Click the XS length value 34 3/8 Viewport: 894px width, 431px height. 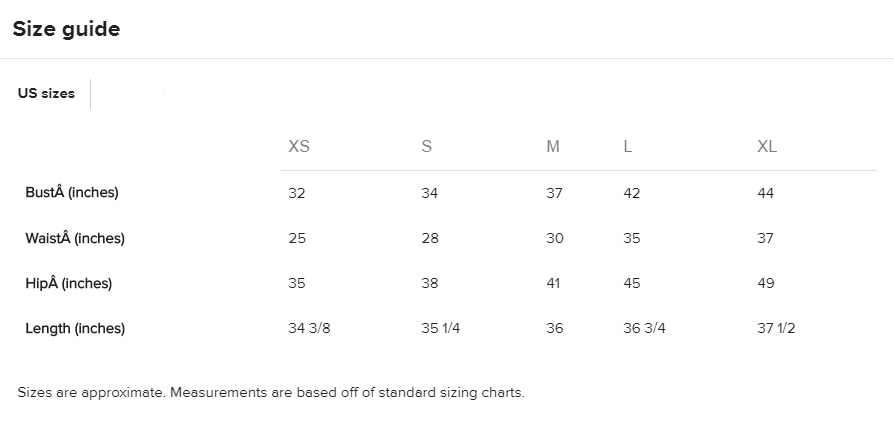[x=309, y=328]
